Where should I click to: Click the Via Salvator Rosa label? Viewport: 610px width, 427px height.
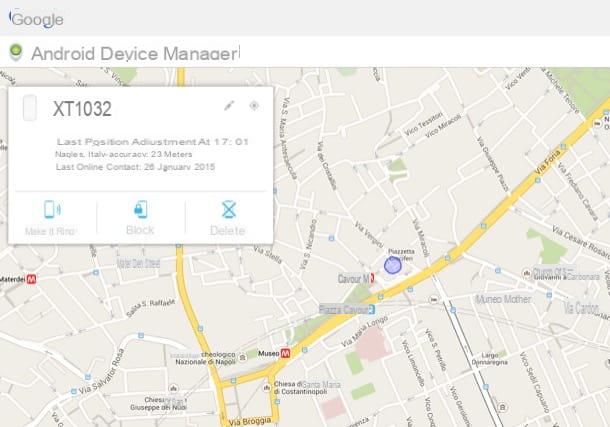(x=102, y=371)
